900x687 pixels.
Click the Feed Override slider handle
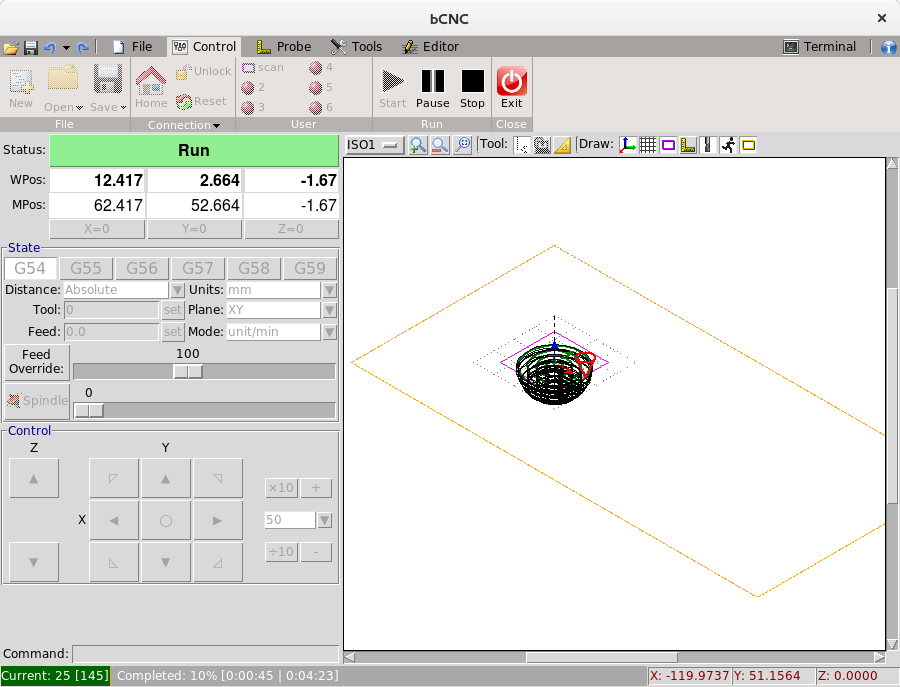click(188, 372)
